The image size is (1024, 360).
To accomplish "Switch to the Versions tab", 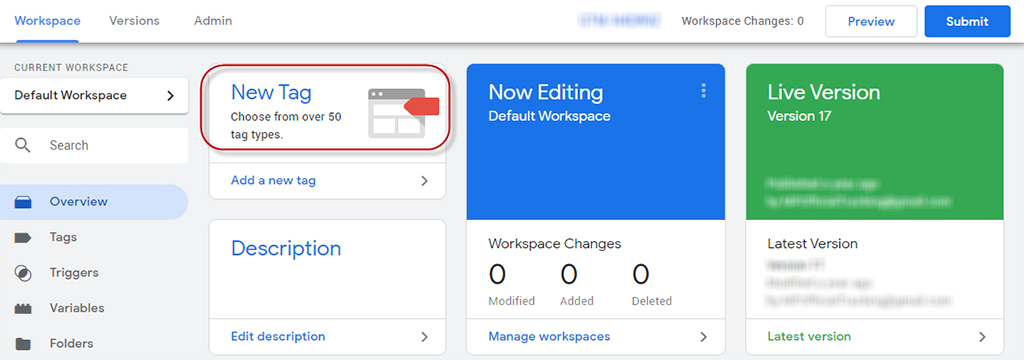I will [135, 21].
